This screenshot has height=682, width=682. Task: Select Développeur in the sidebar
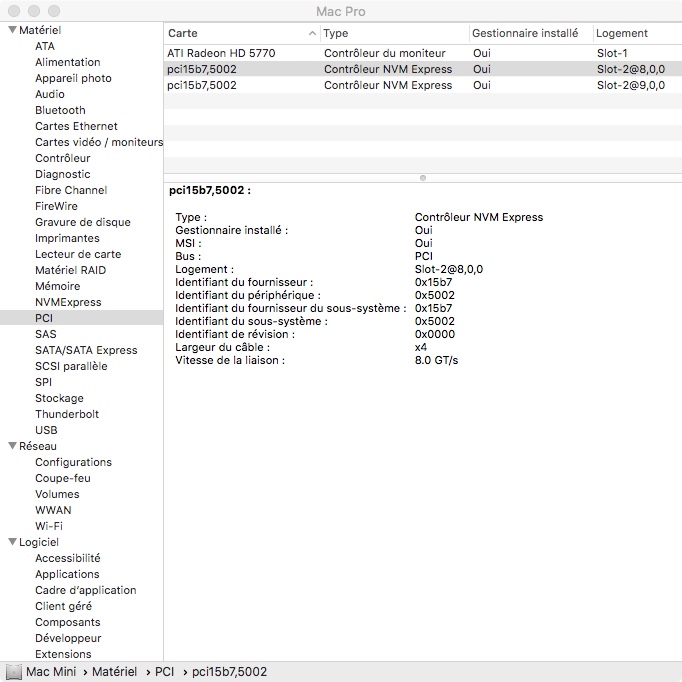68,638
